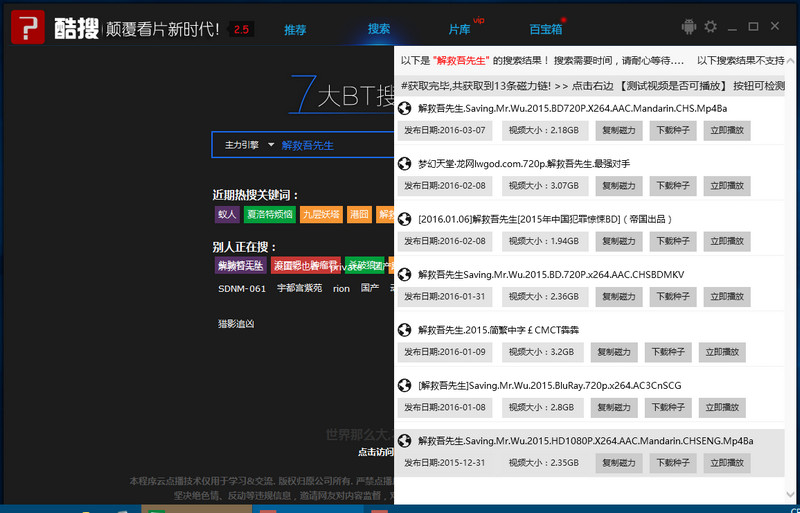Copy magnet for 2.18GB result
This screenshot has width=800, height=513.
619,131
